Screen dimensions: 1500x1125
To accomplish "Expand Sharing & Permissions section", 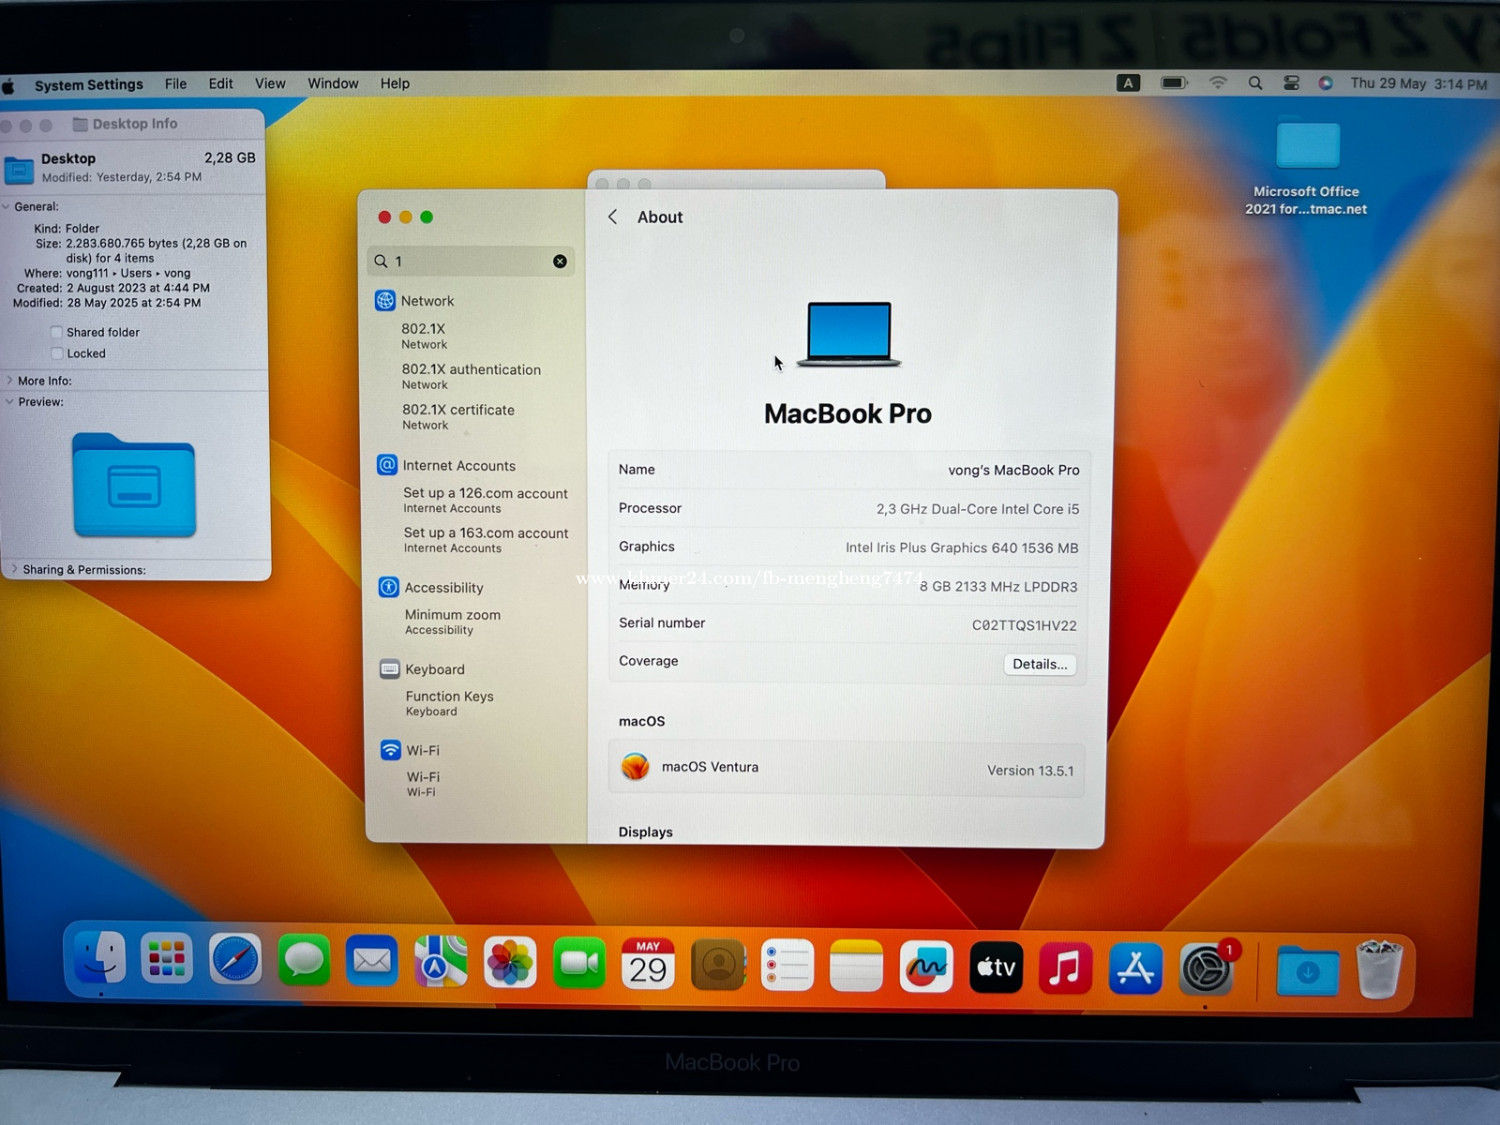I will coord(14,569).
